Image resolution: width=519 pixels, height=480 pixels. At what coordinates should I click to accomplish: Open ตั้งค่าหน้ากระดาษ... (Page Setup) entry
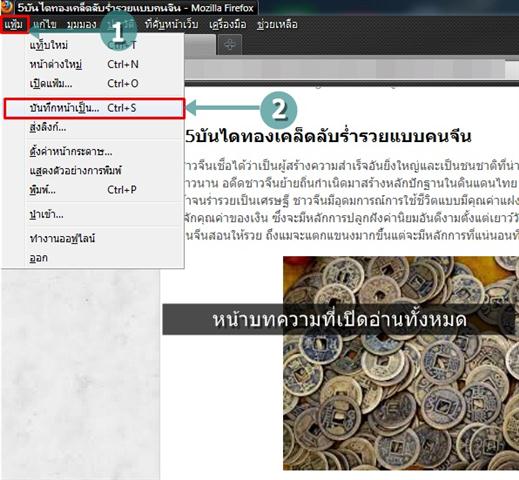[x=93, y=152]
